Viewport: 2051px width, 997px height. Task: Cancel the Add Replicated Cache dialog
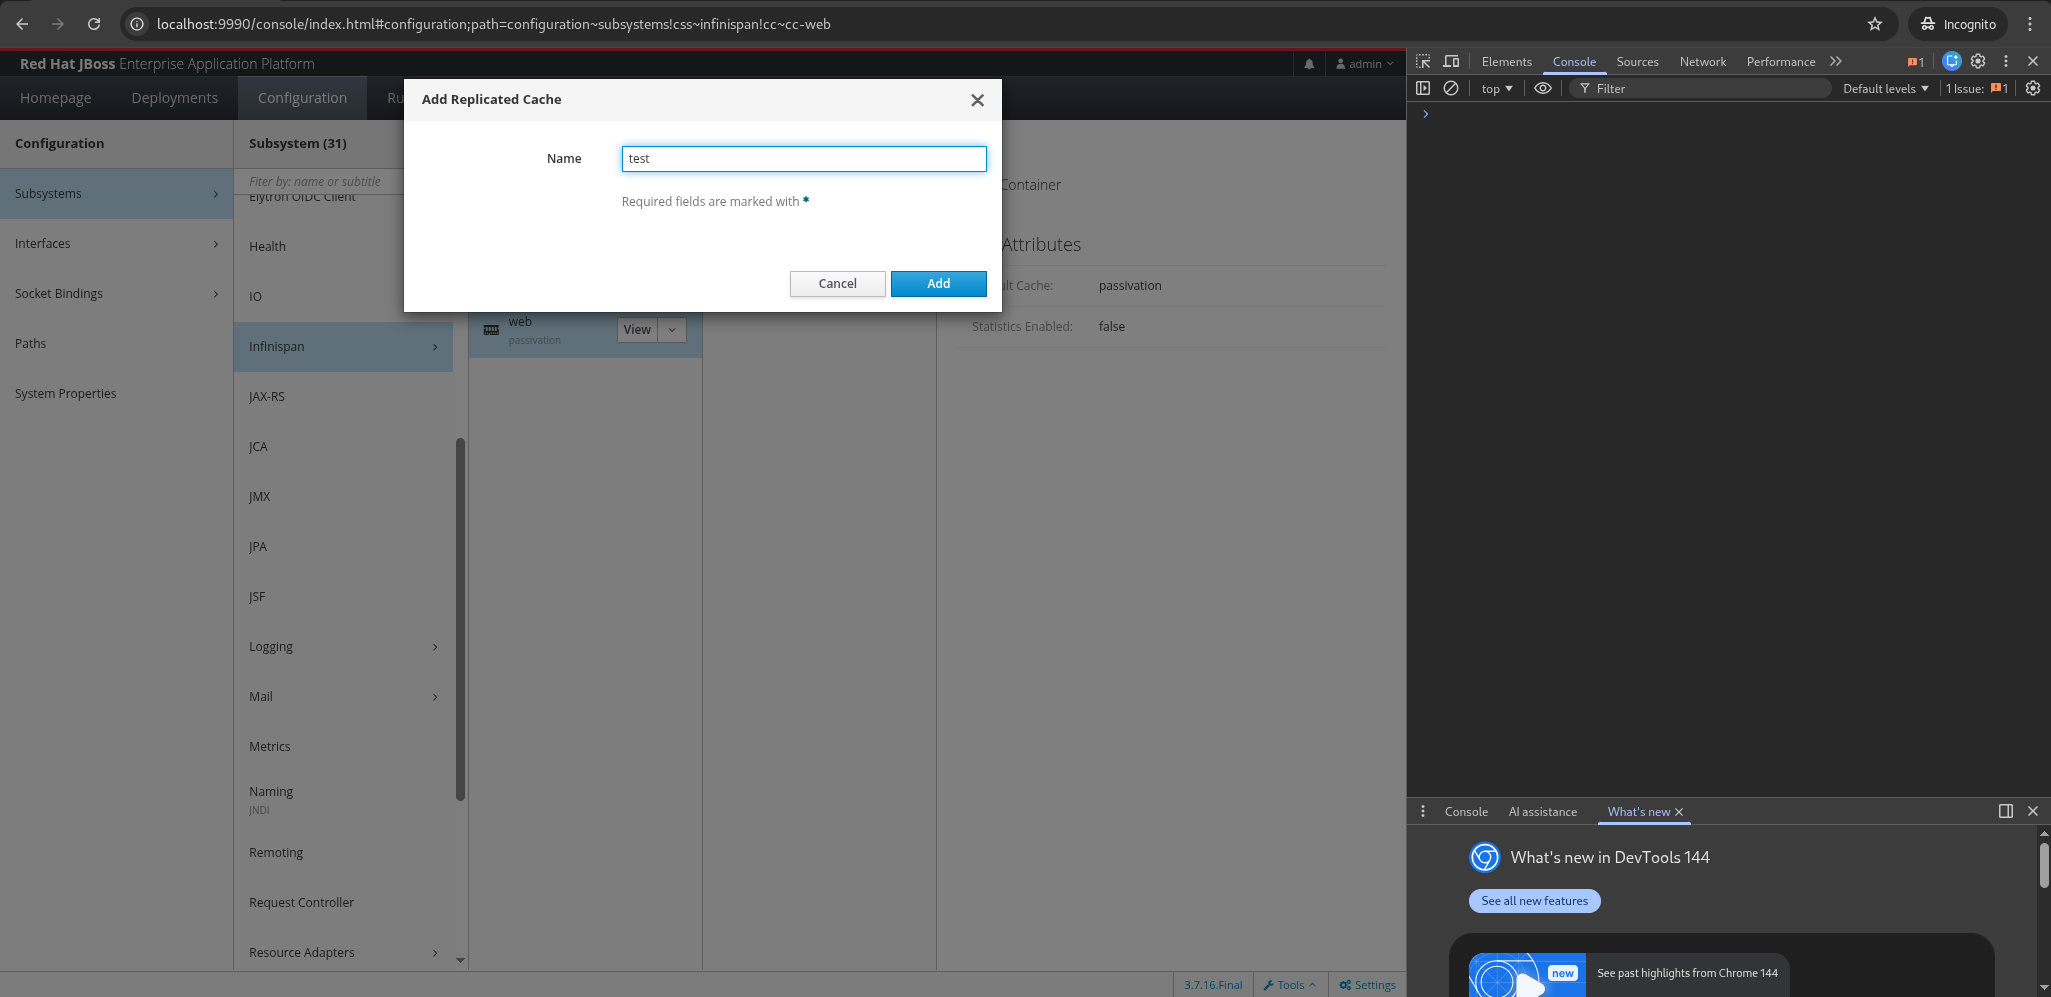pyautogui.click(x=837, y=284)
